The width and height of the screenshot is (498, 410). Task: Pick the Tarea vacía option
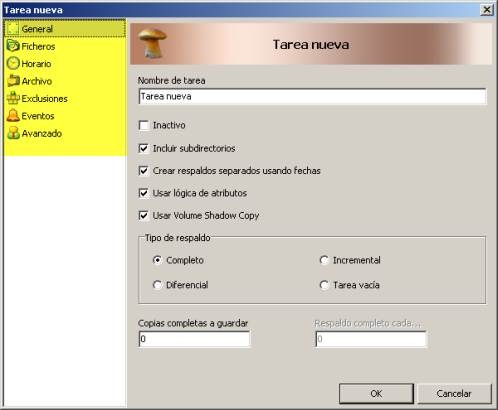point(324,285)
